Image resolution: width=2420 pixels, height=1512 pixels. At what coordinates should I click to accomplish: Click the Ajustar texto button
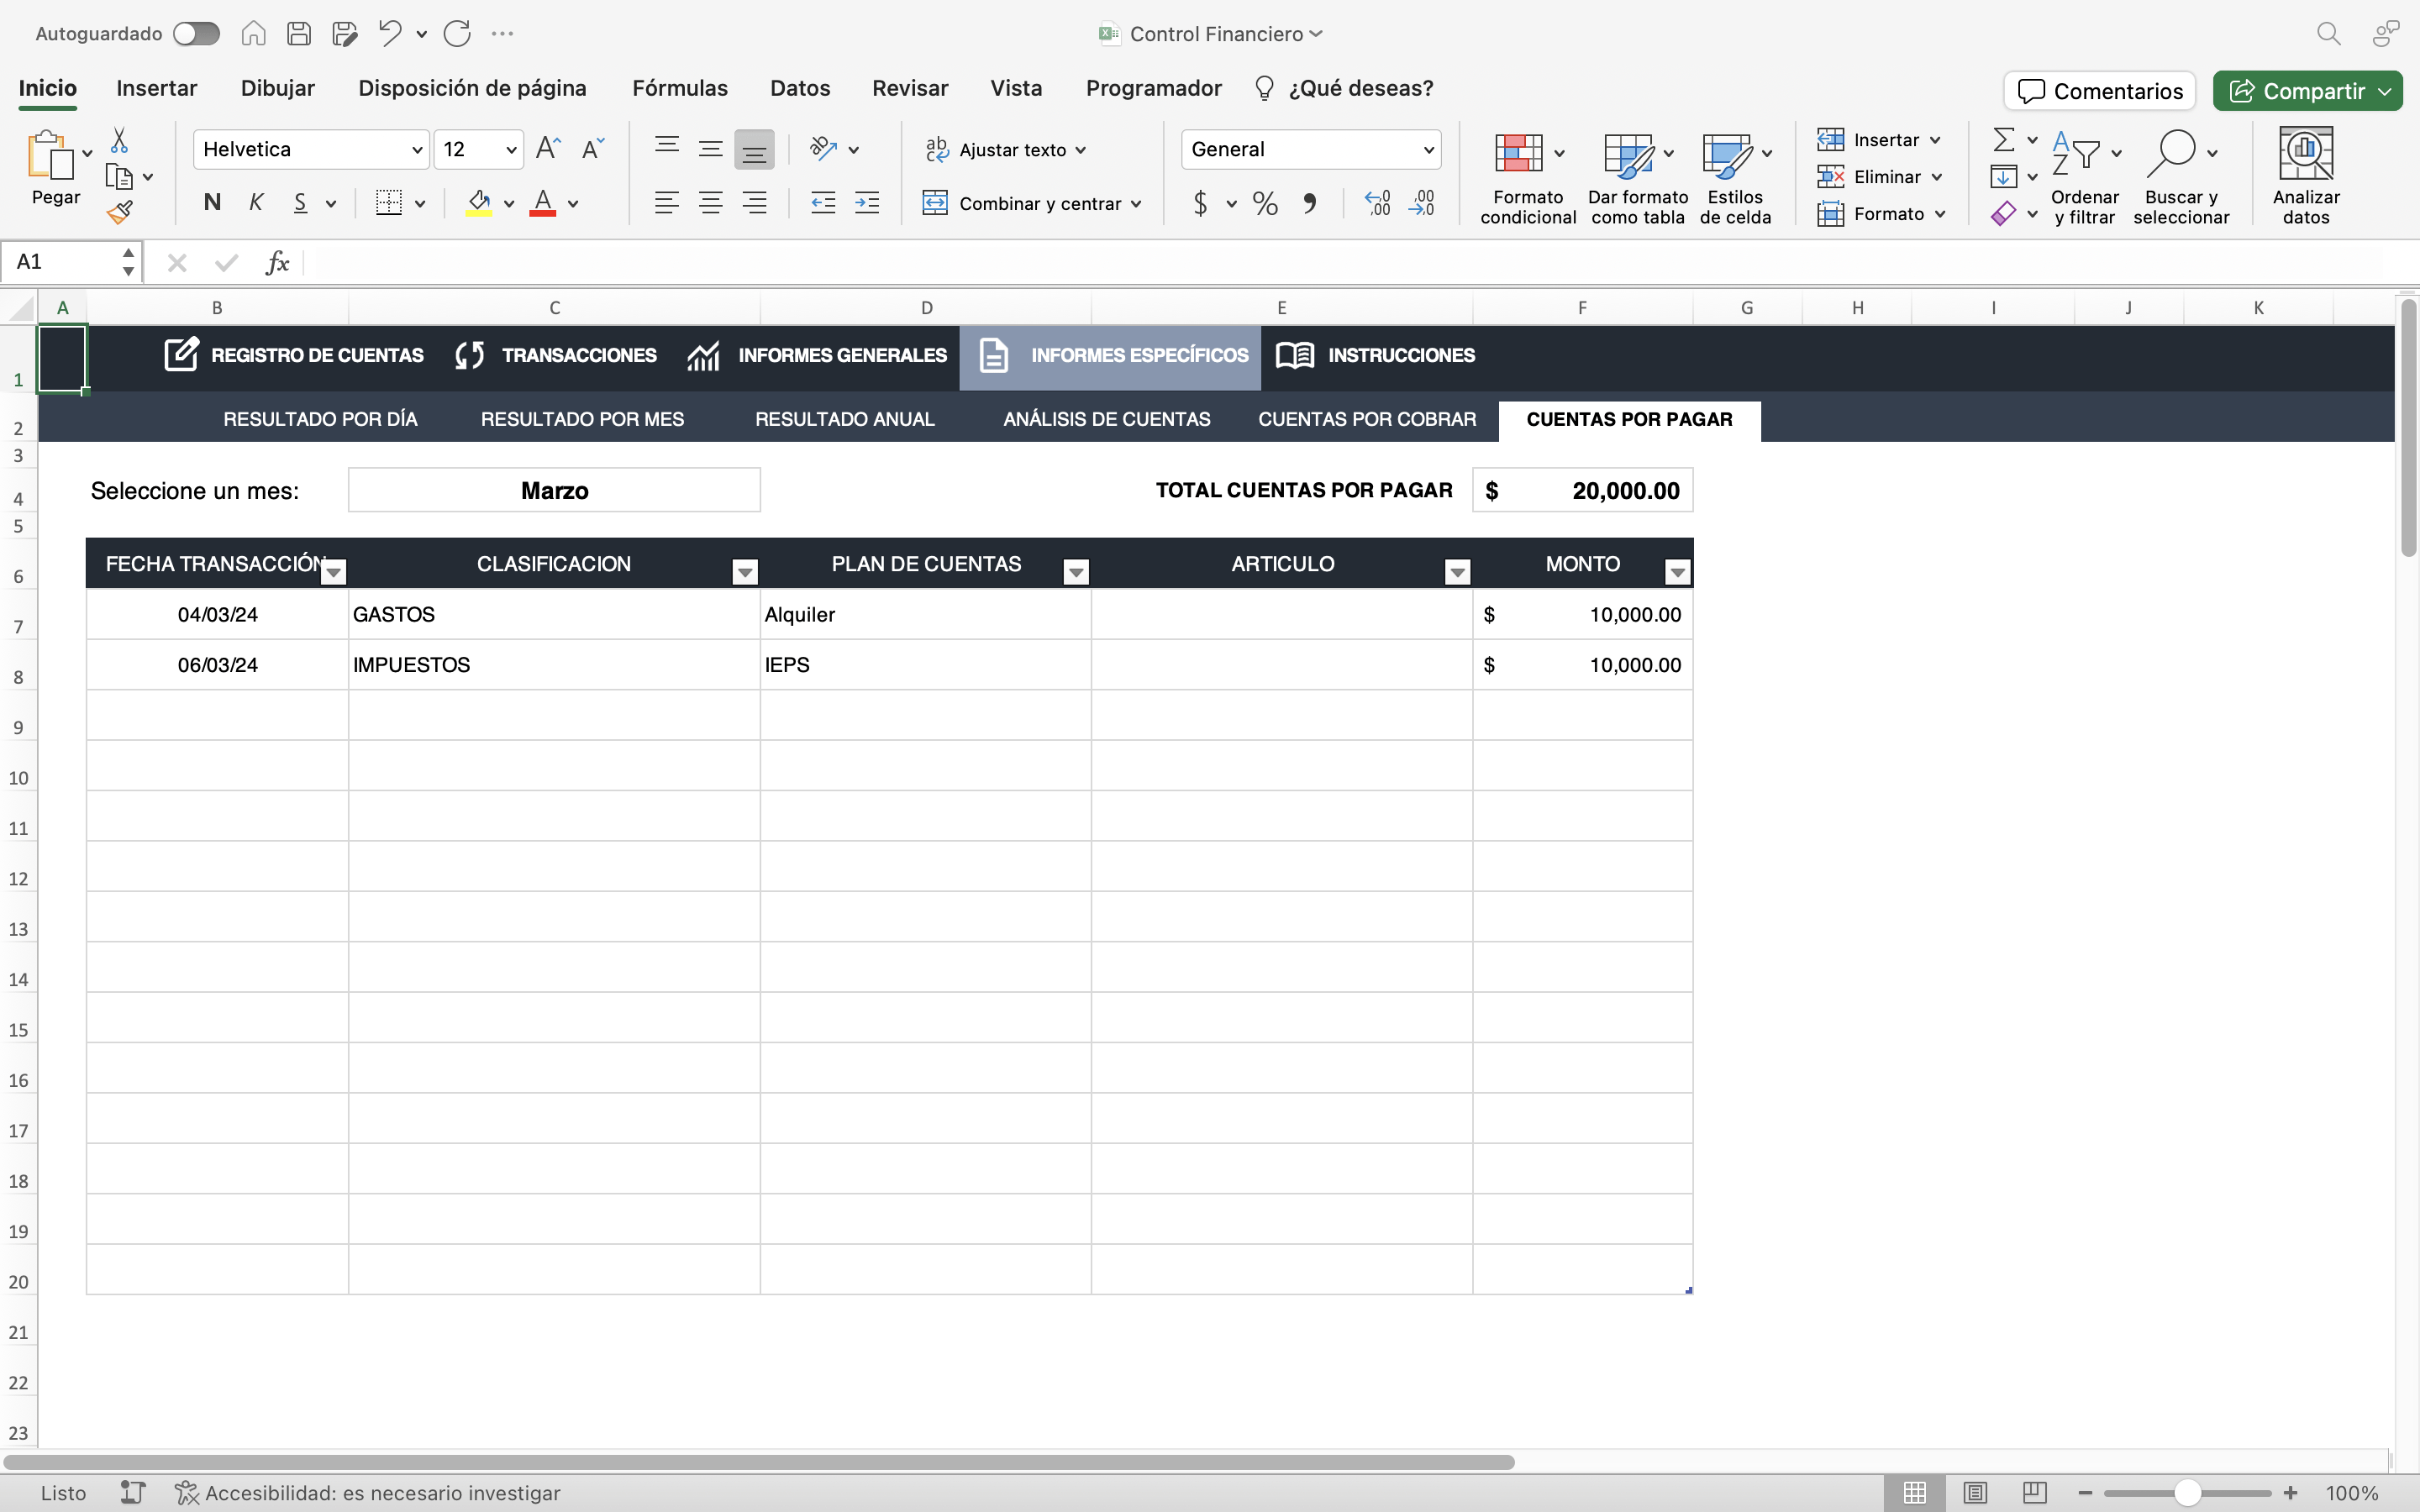pyautogui.click(x=1005, y=150)
